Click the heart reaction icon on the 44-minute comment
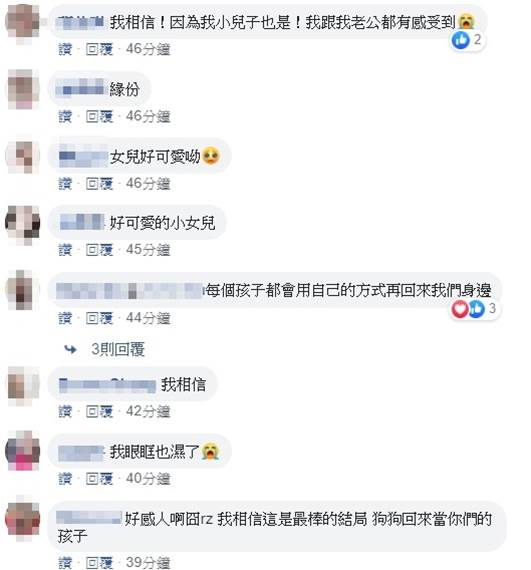This screenshot has width=531, height=570. pyautogui.click(x=460, y=309)
